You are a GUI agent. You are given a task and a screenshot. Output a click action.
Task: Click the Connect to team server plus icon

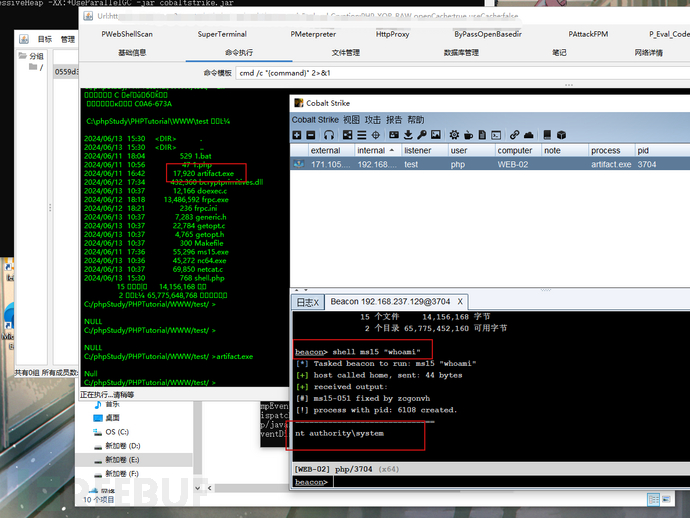pyautogui.click(x=298, y=135)
